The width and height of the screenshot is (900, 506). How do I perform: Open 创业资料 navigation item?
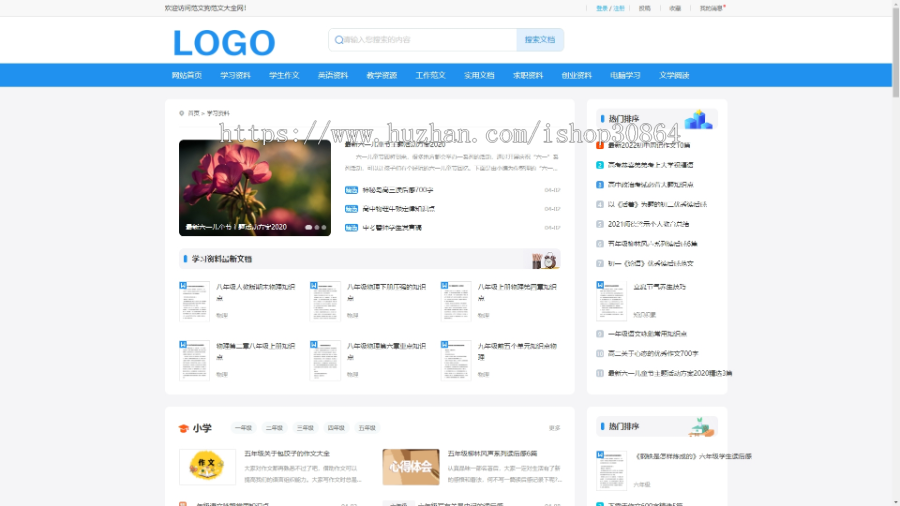[577, 75]
